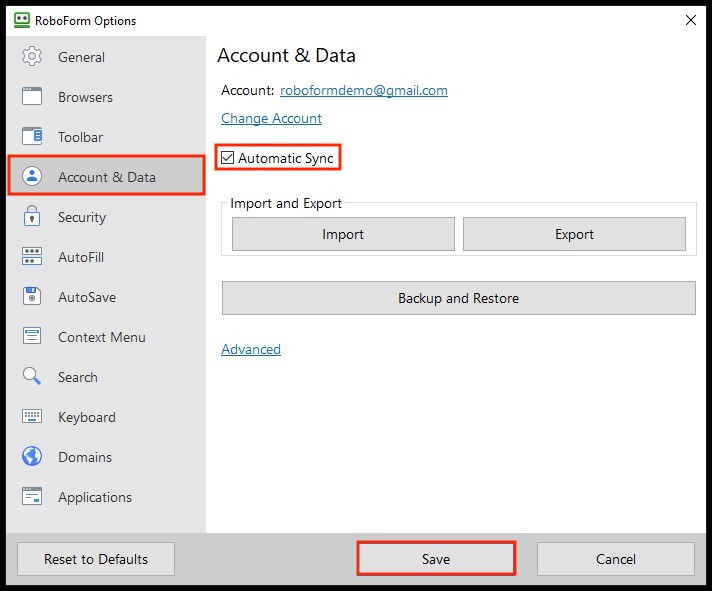Open the General settings section
Image resolution: width=712 pixels, height=591 pixels.
tap(106, 57)
